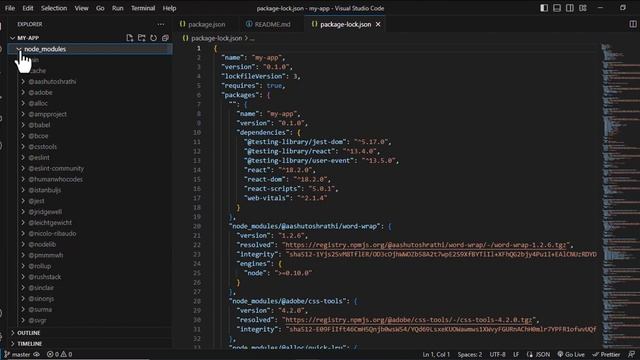
Task: Expand the @babel folder
Action: [x=23, y=125]
